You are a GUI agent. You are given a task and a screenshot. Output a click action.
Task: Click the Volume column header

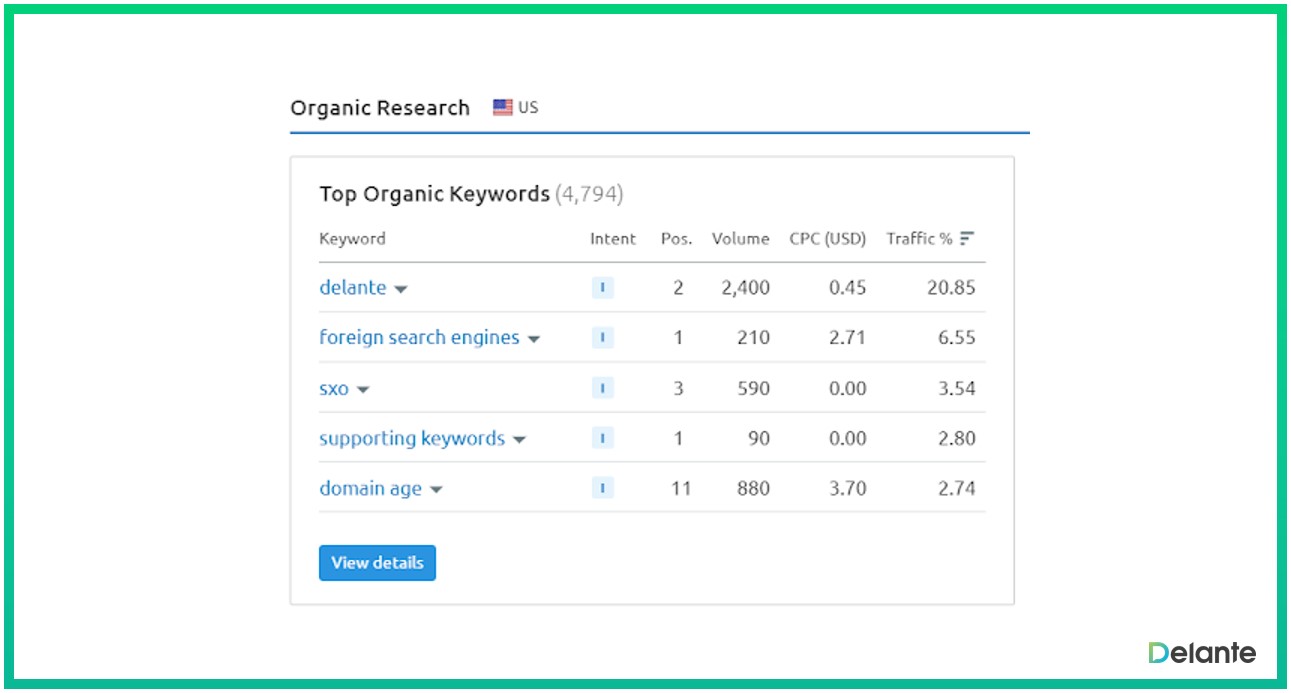[x=741, y=239]
